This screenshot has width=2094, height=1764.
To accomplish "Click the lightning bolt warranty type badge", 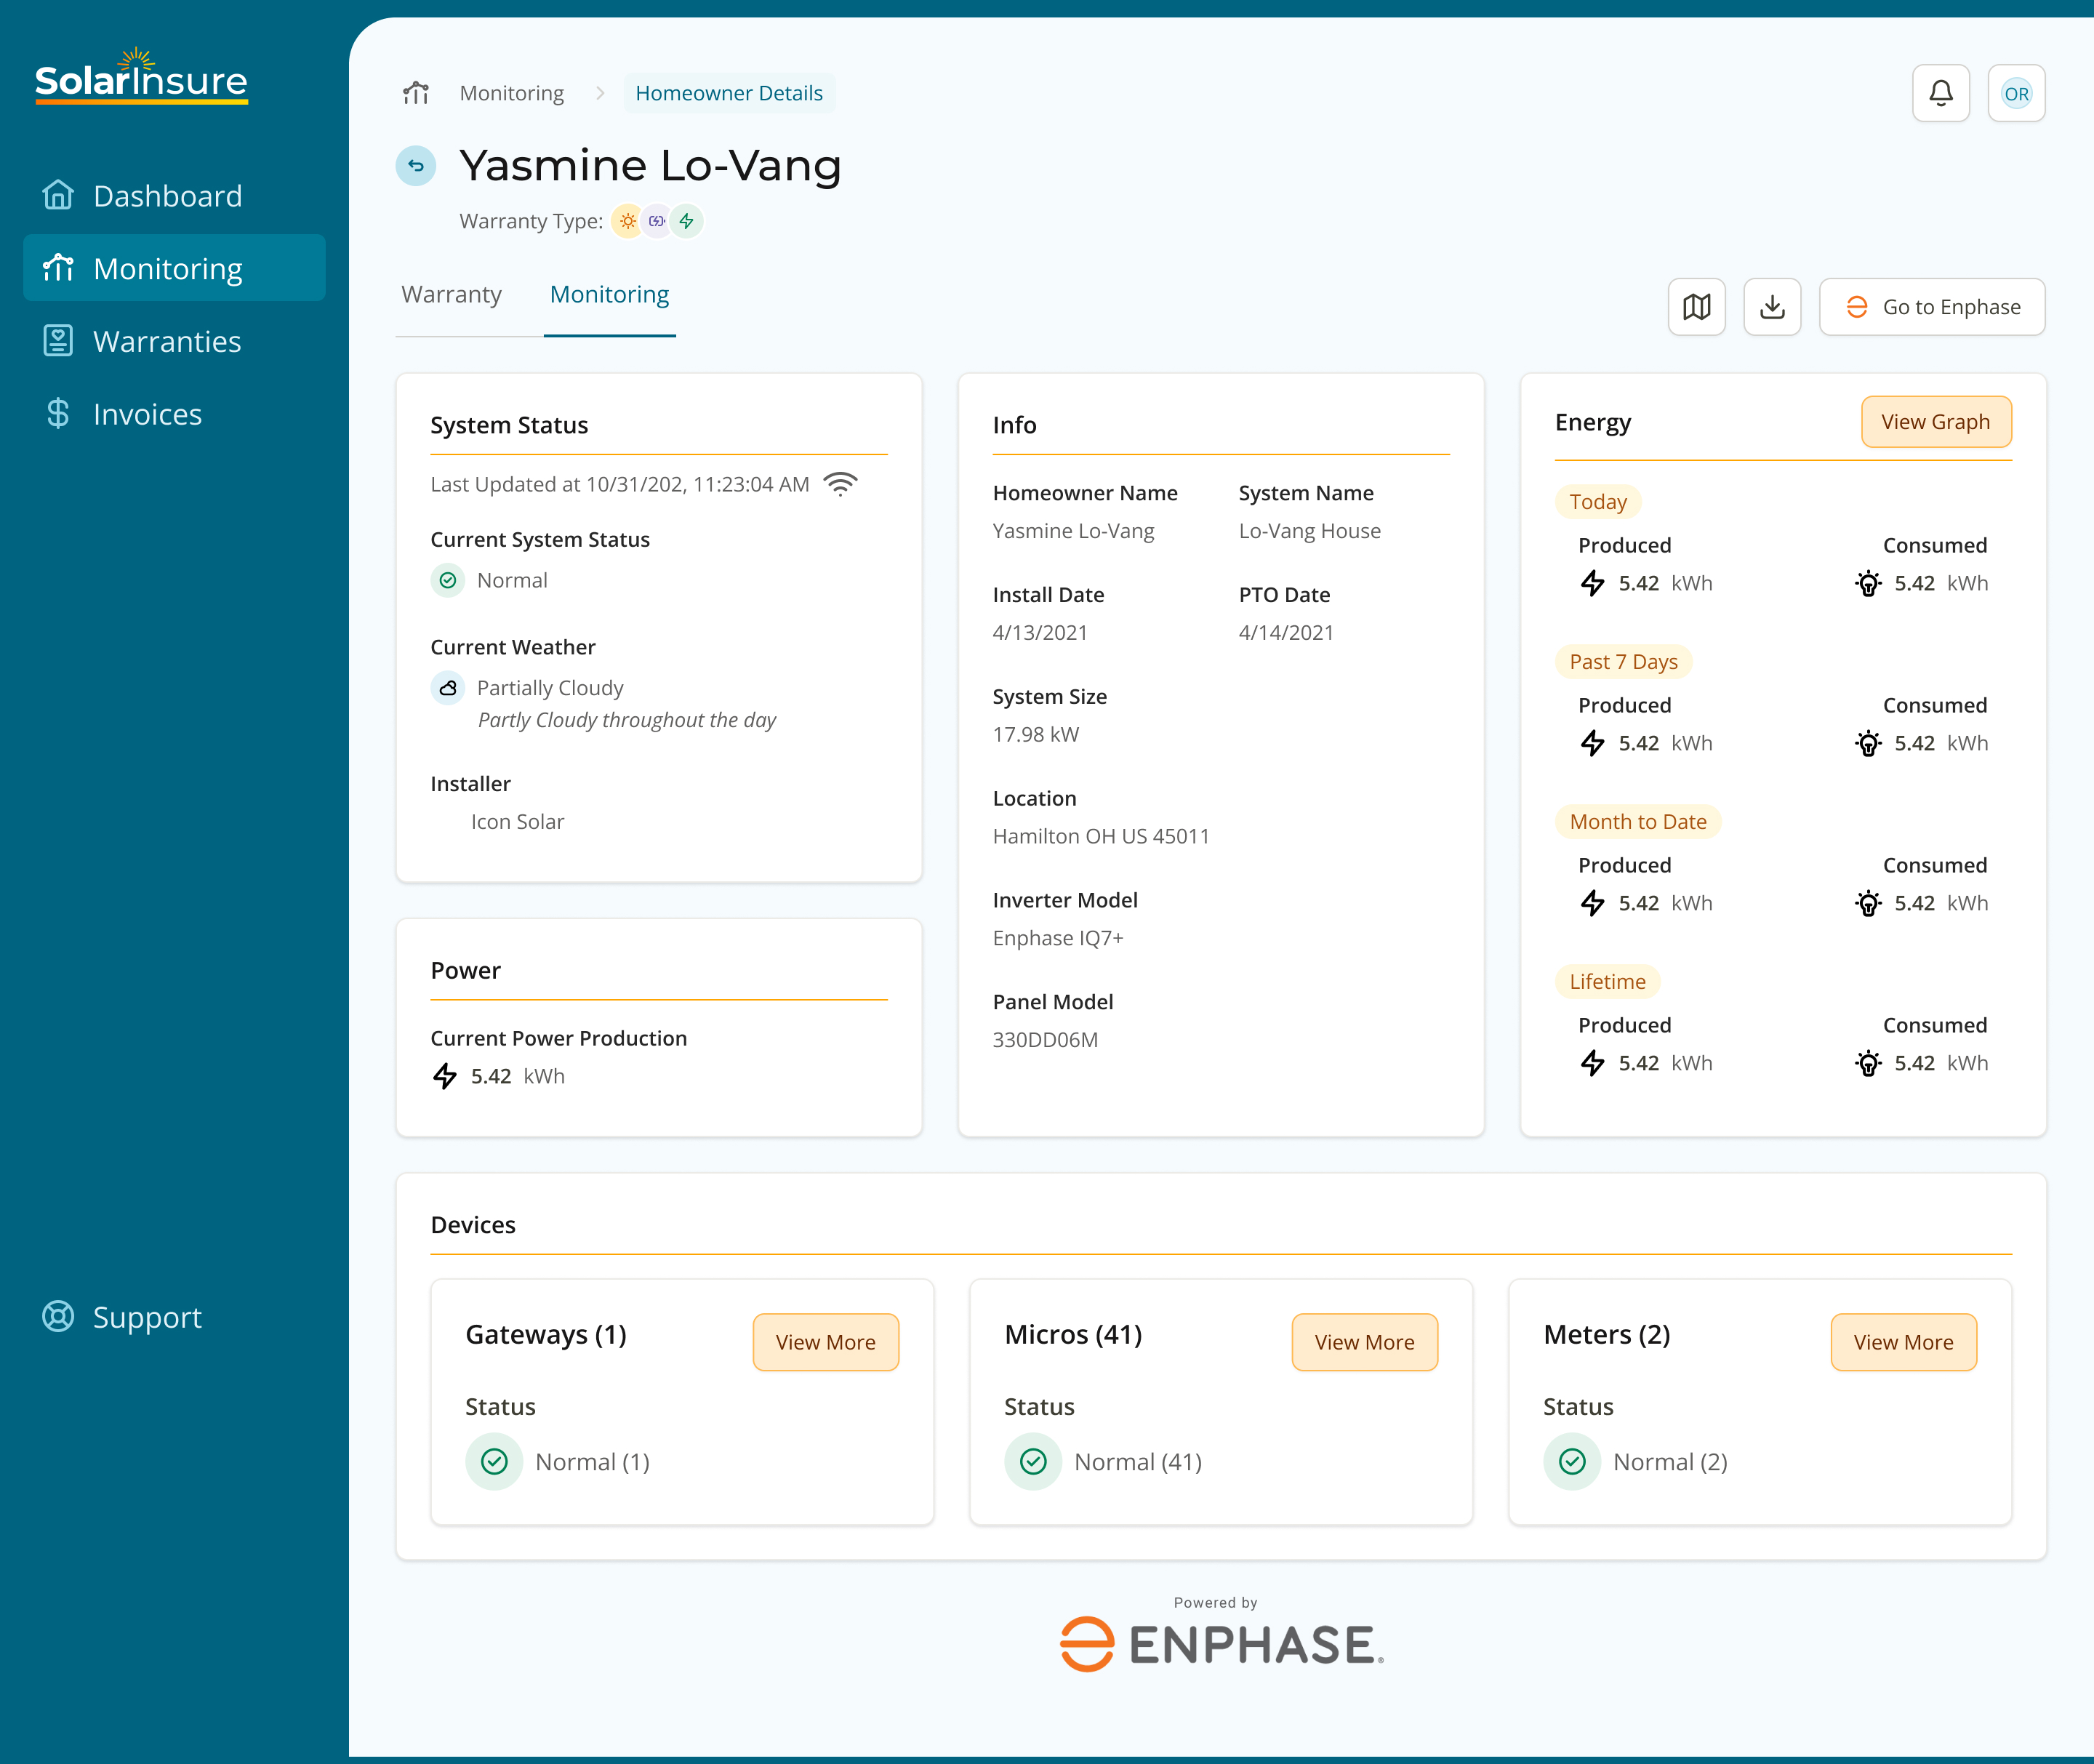I will click(687, 221).
